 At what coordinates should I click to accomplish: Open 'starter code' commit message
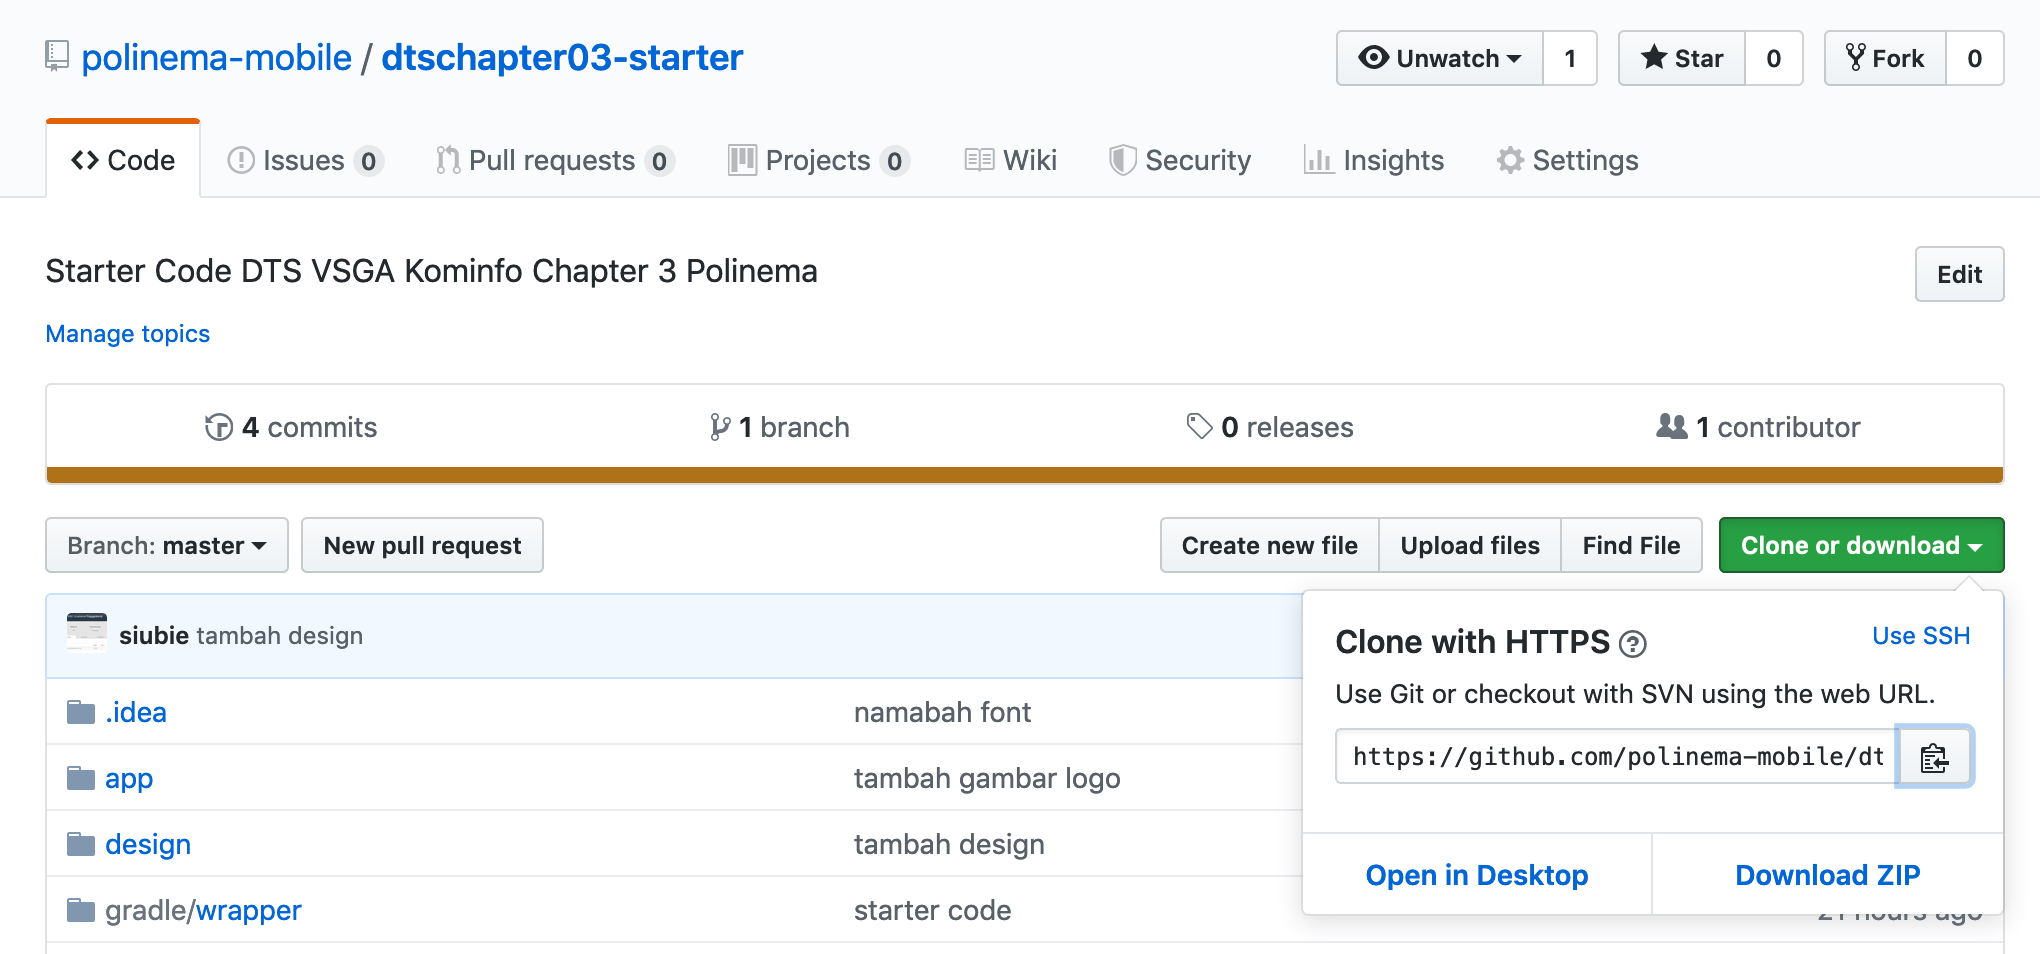[932, 911]
